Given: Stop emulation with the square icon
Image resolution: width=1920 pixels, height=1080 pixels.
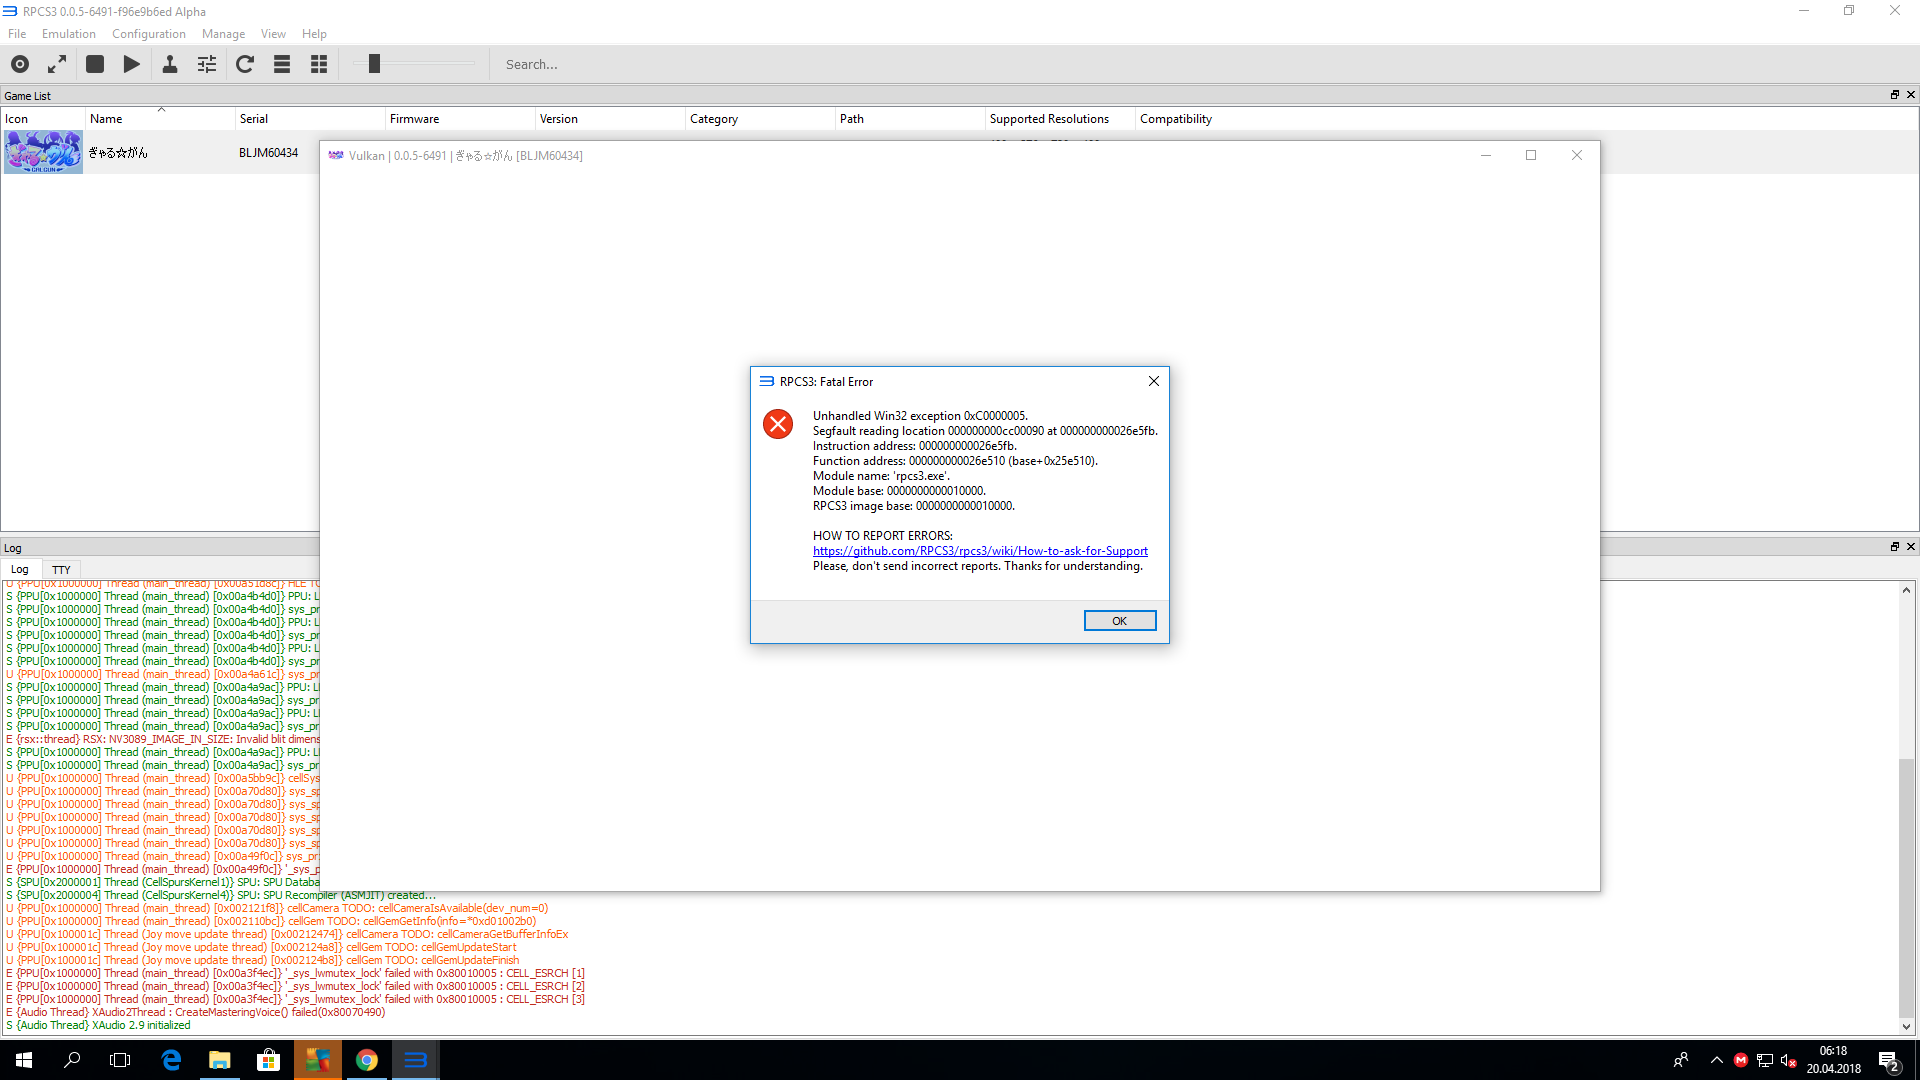Looking at the screenshot, I should click(95, 64).
